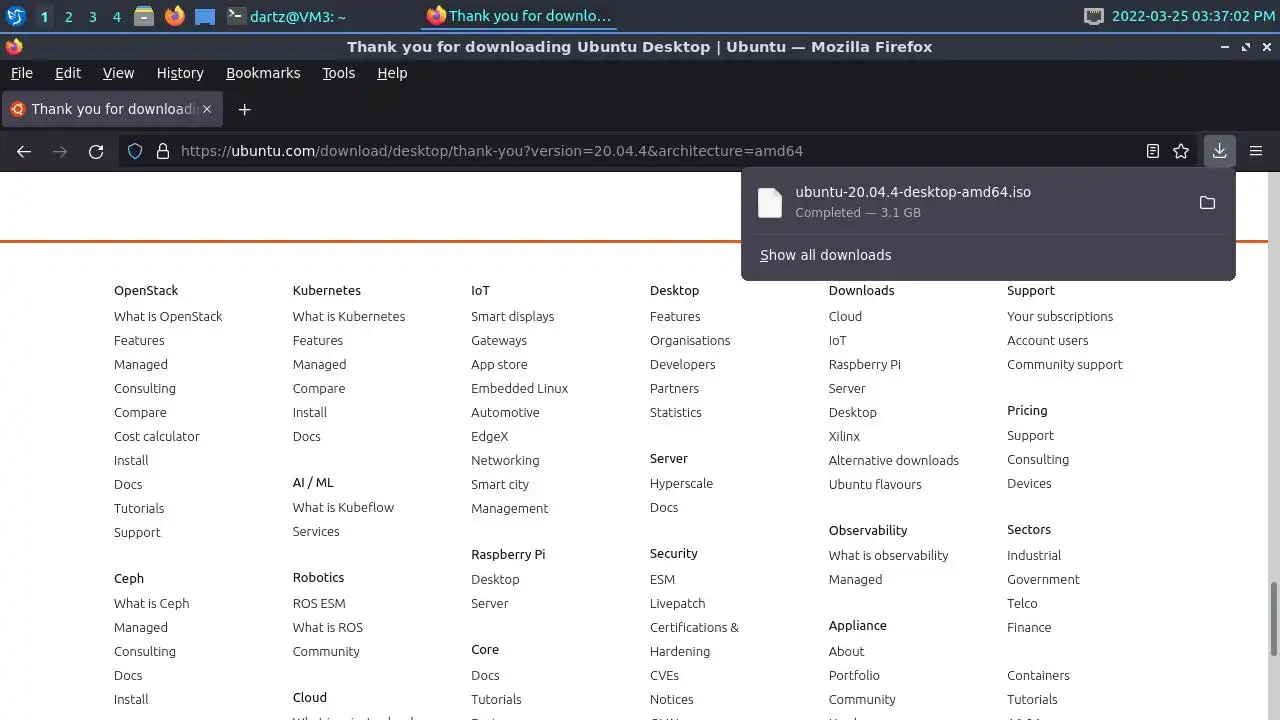This screenshot has width=1280, height=720.
Task: Click the page's vertical scrollbar thumb
Action: [1273, 618]
